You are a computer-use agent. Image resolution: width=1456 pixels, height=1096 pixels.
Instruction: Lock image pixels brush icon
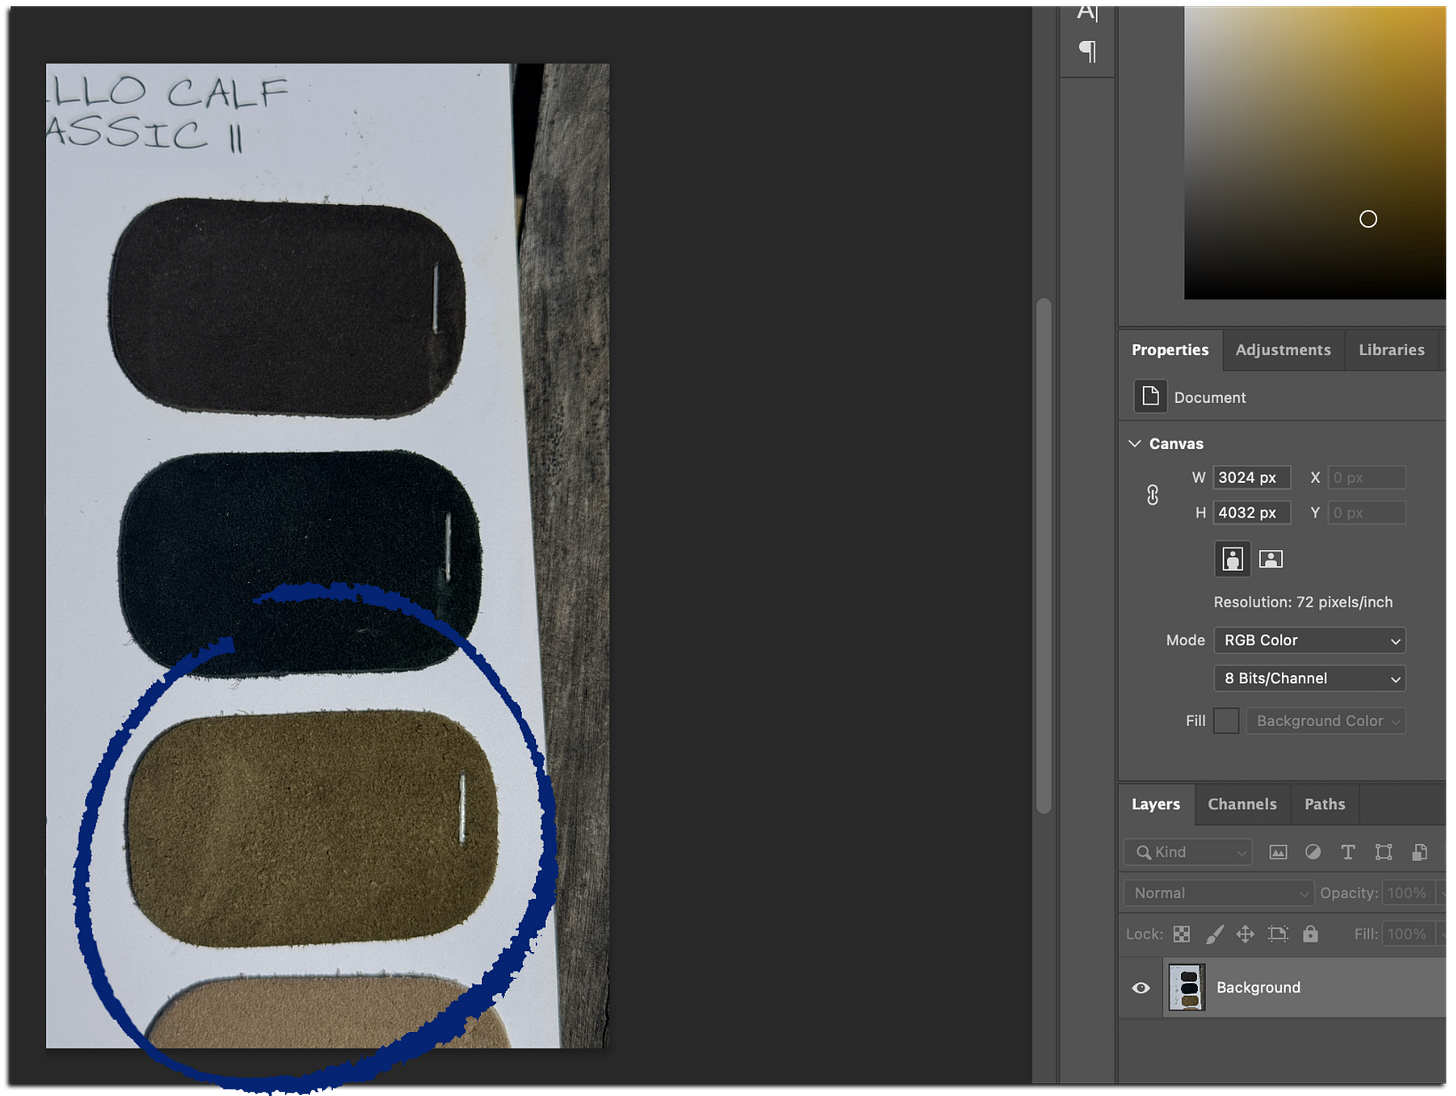coord(1214,934)
